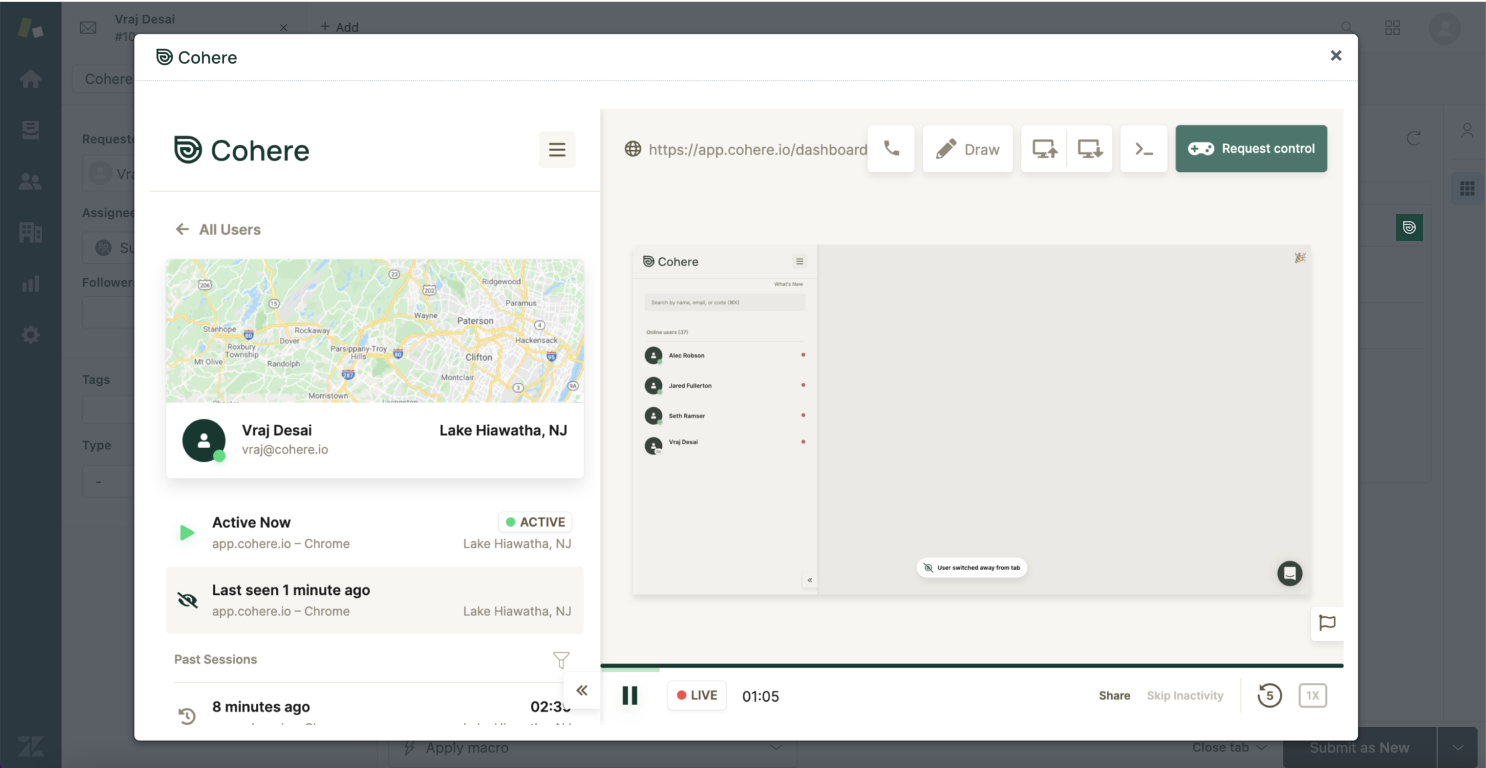Go back to All Users
This screenshot has height=768, width=1486.
point(218,229)
